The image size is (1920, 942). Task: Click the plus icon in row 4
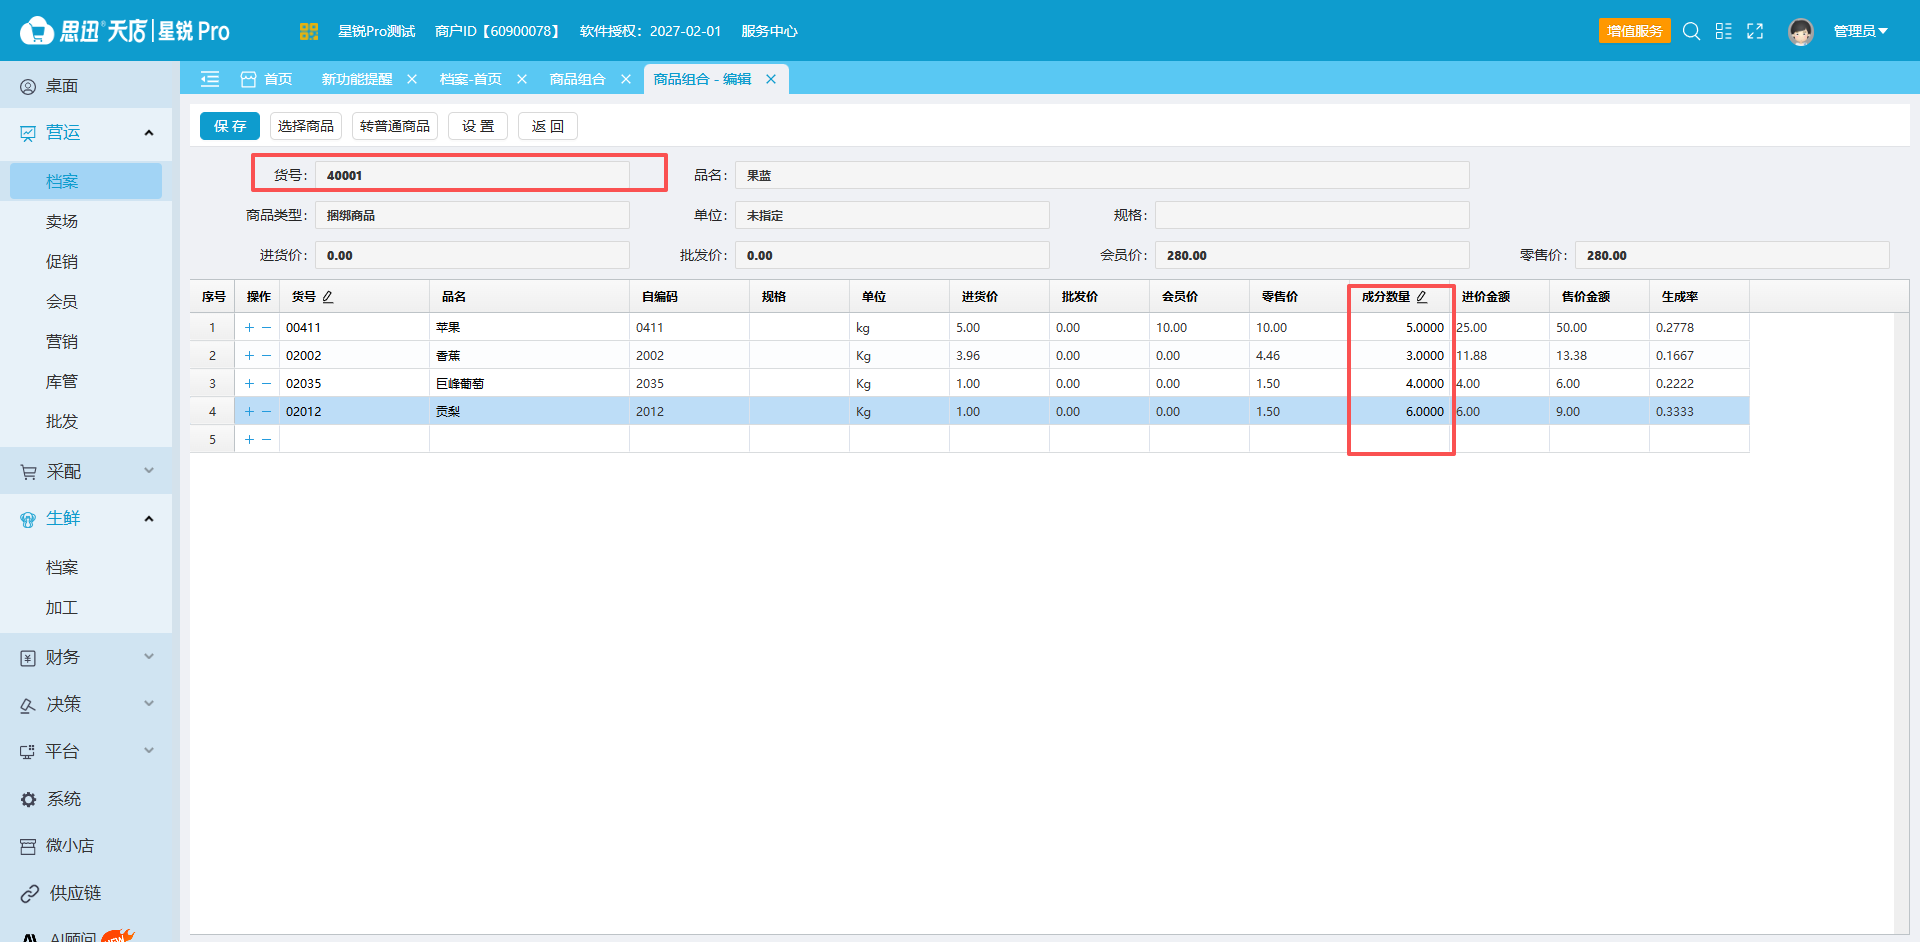point(249,411)
